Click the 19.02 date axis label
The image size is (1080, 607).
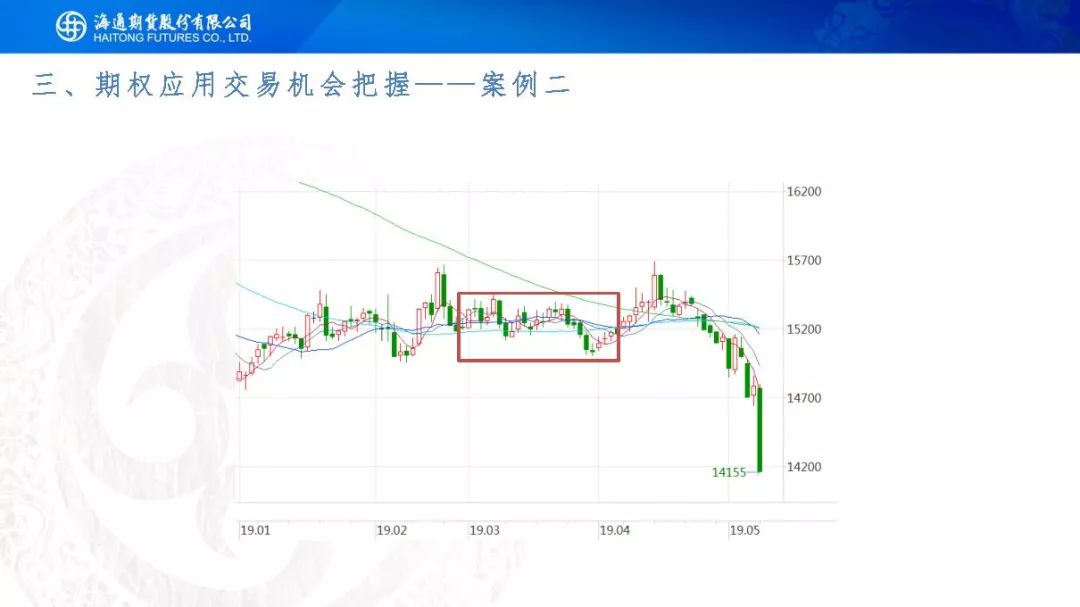pos(391,531)
